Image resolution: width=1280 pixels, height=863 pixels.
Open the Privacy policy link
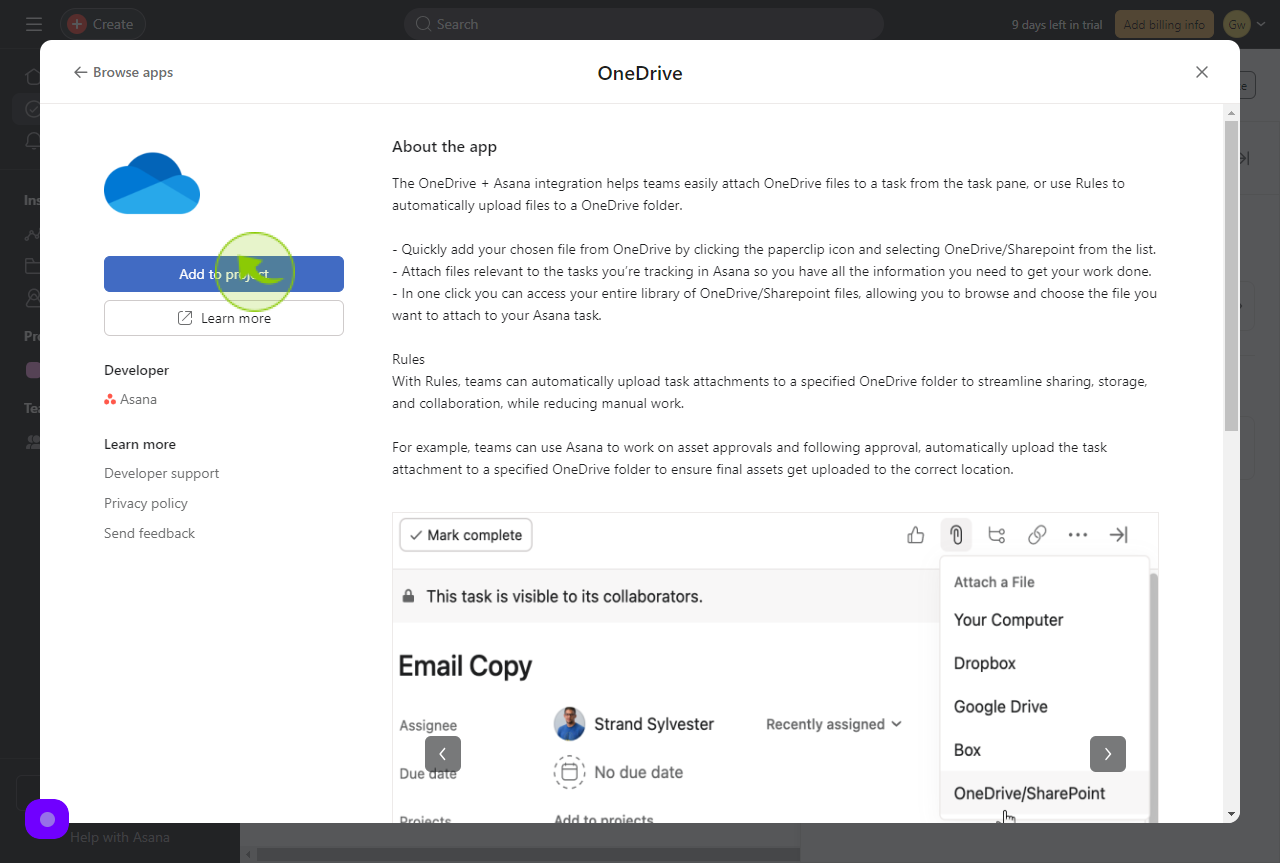coord(146,503)
